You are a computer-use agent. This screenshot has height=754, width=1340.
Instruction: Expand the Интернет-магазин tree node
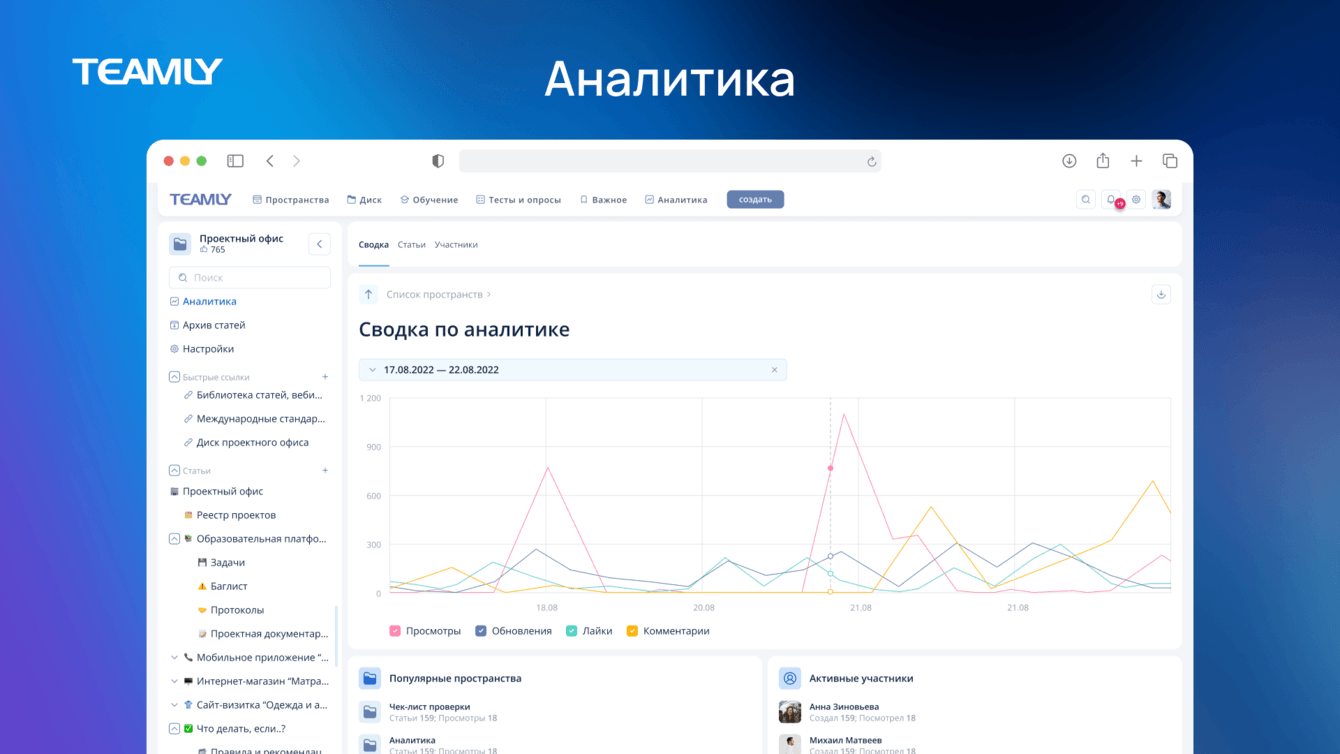(x=174, y=682)
